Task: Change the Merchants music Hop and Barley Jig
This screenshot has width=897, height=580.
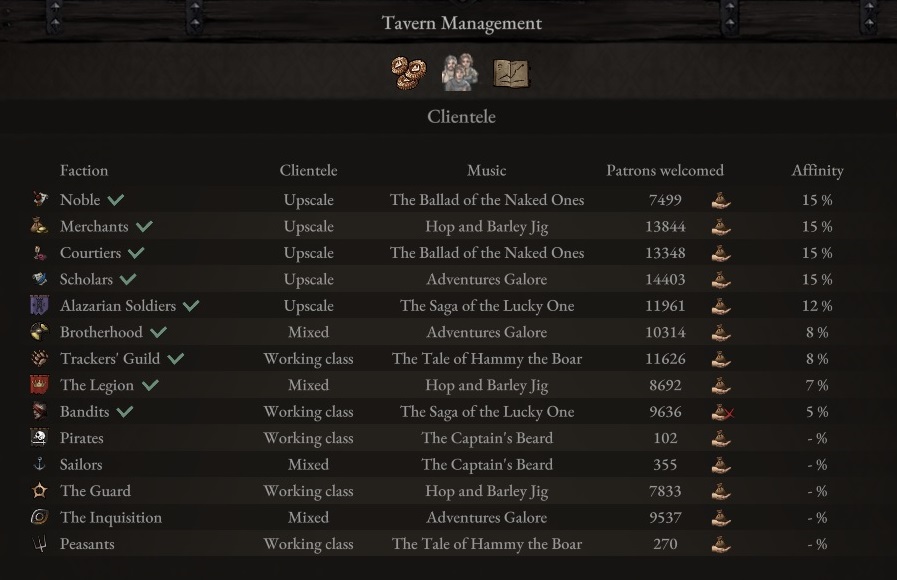Action: (486, 227)
